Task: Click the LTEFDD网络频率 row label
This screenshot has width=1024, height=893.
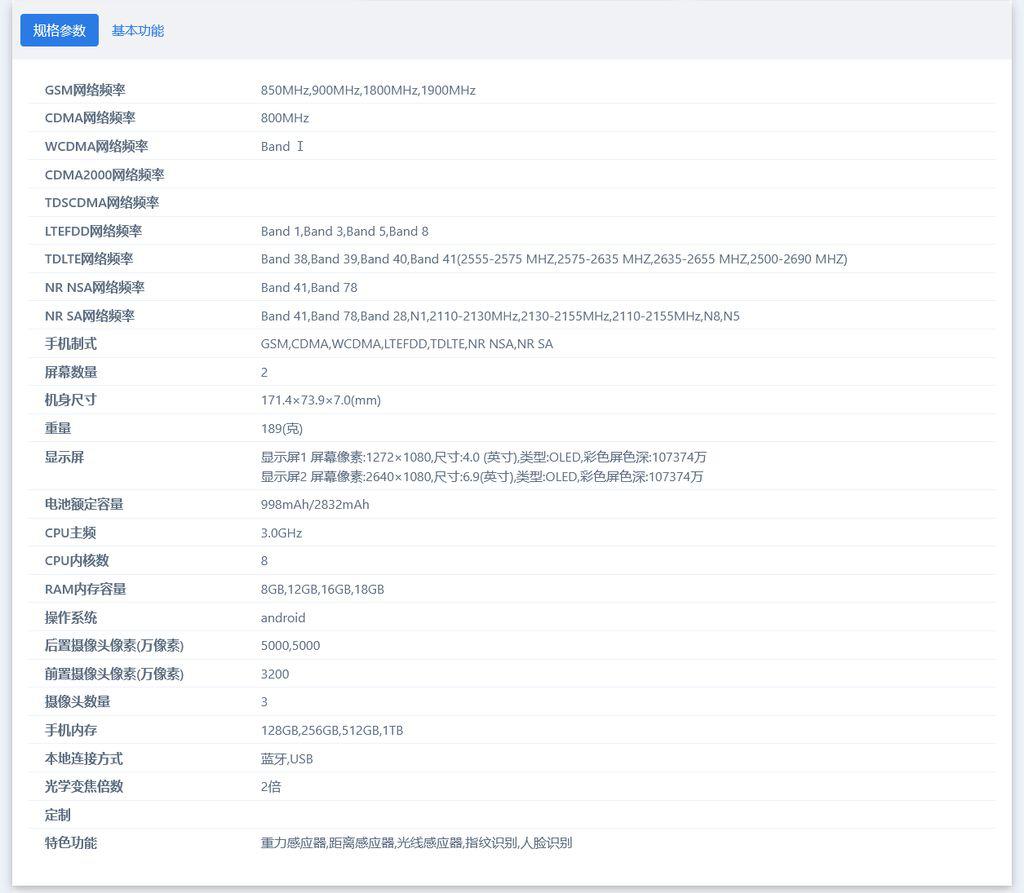Action: (x=93, y=231)
